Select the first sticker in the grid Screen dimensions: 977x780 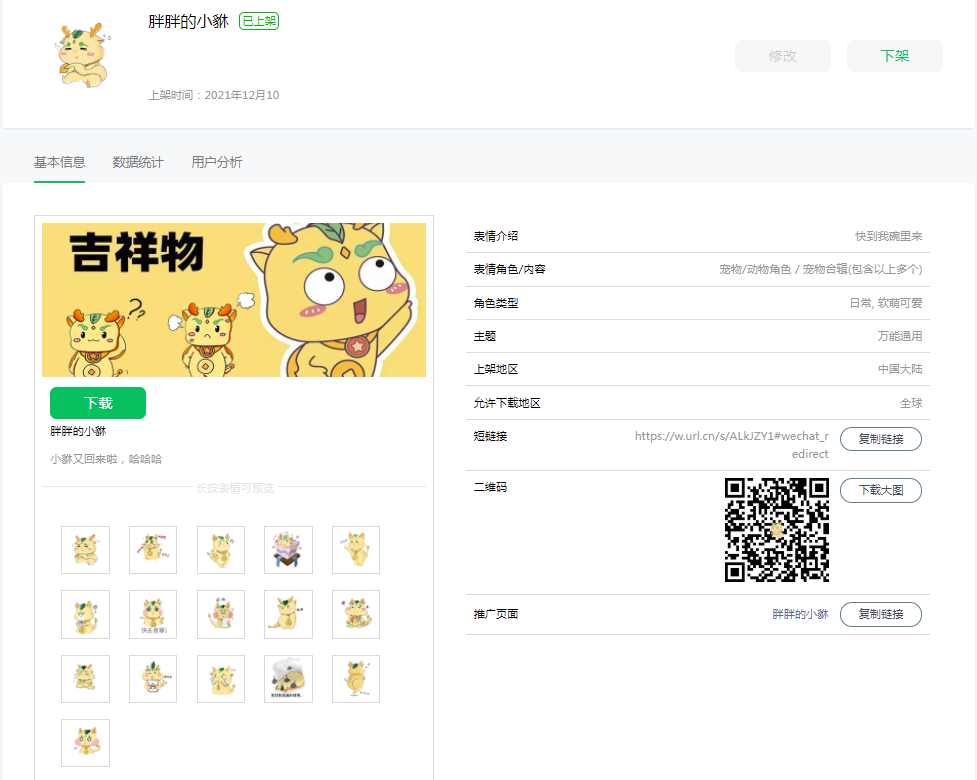(85, 550)
